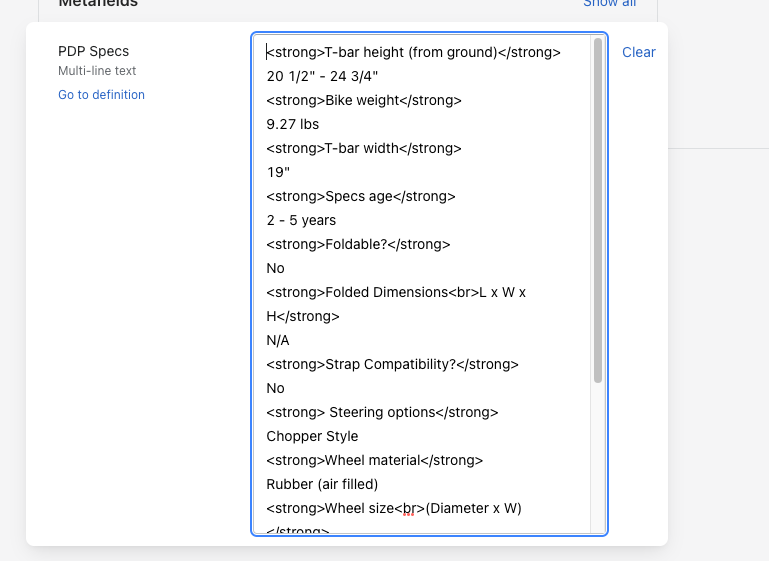
Task: Open the Go to definition link
Action: (101, 95)
